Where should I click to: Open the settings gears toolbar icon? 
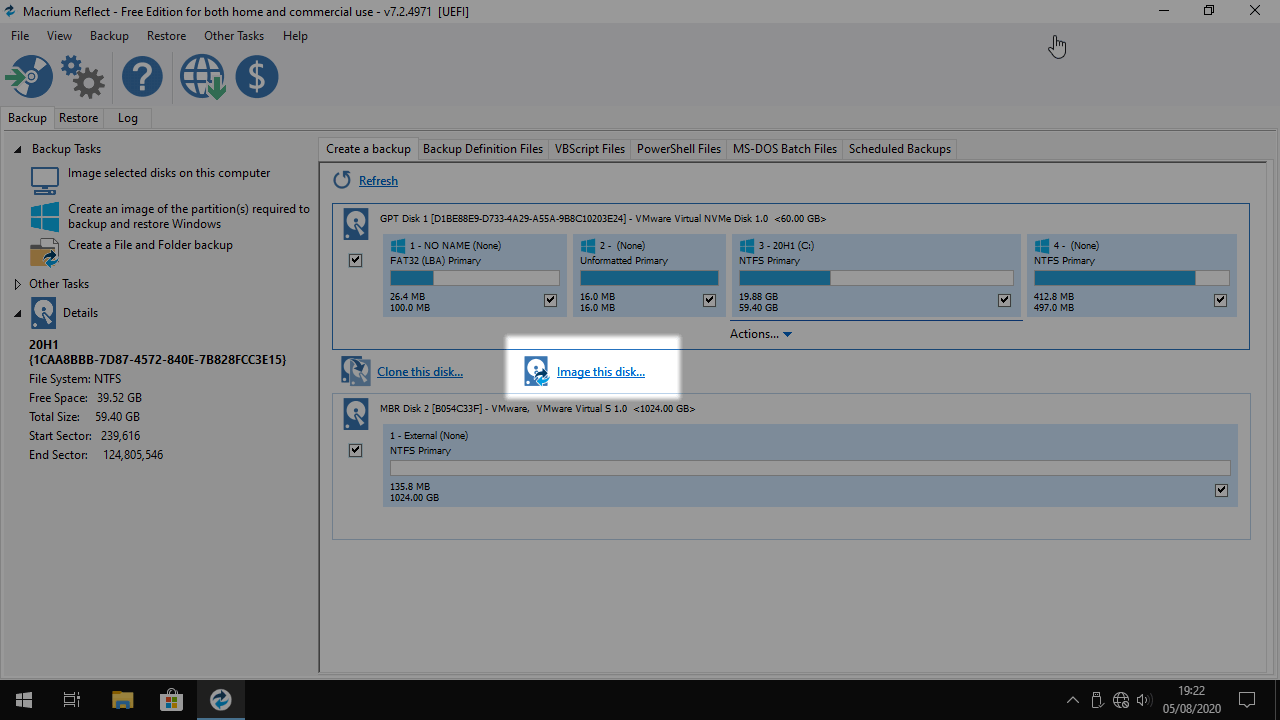tap(83, 77)
